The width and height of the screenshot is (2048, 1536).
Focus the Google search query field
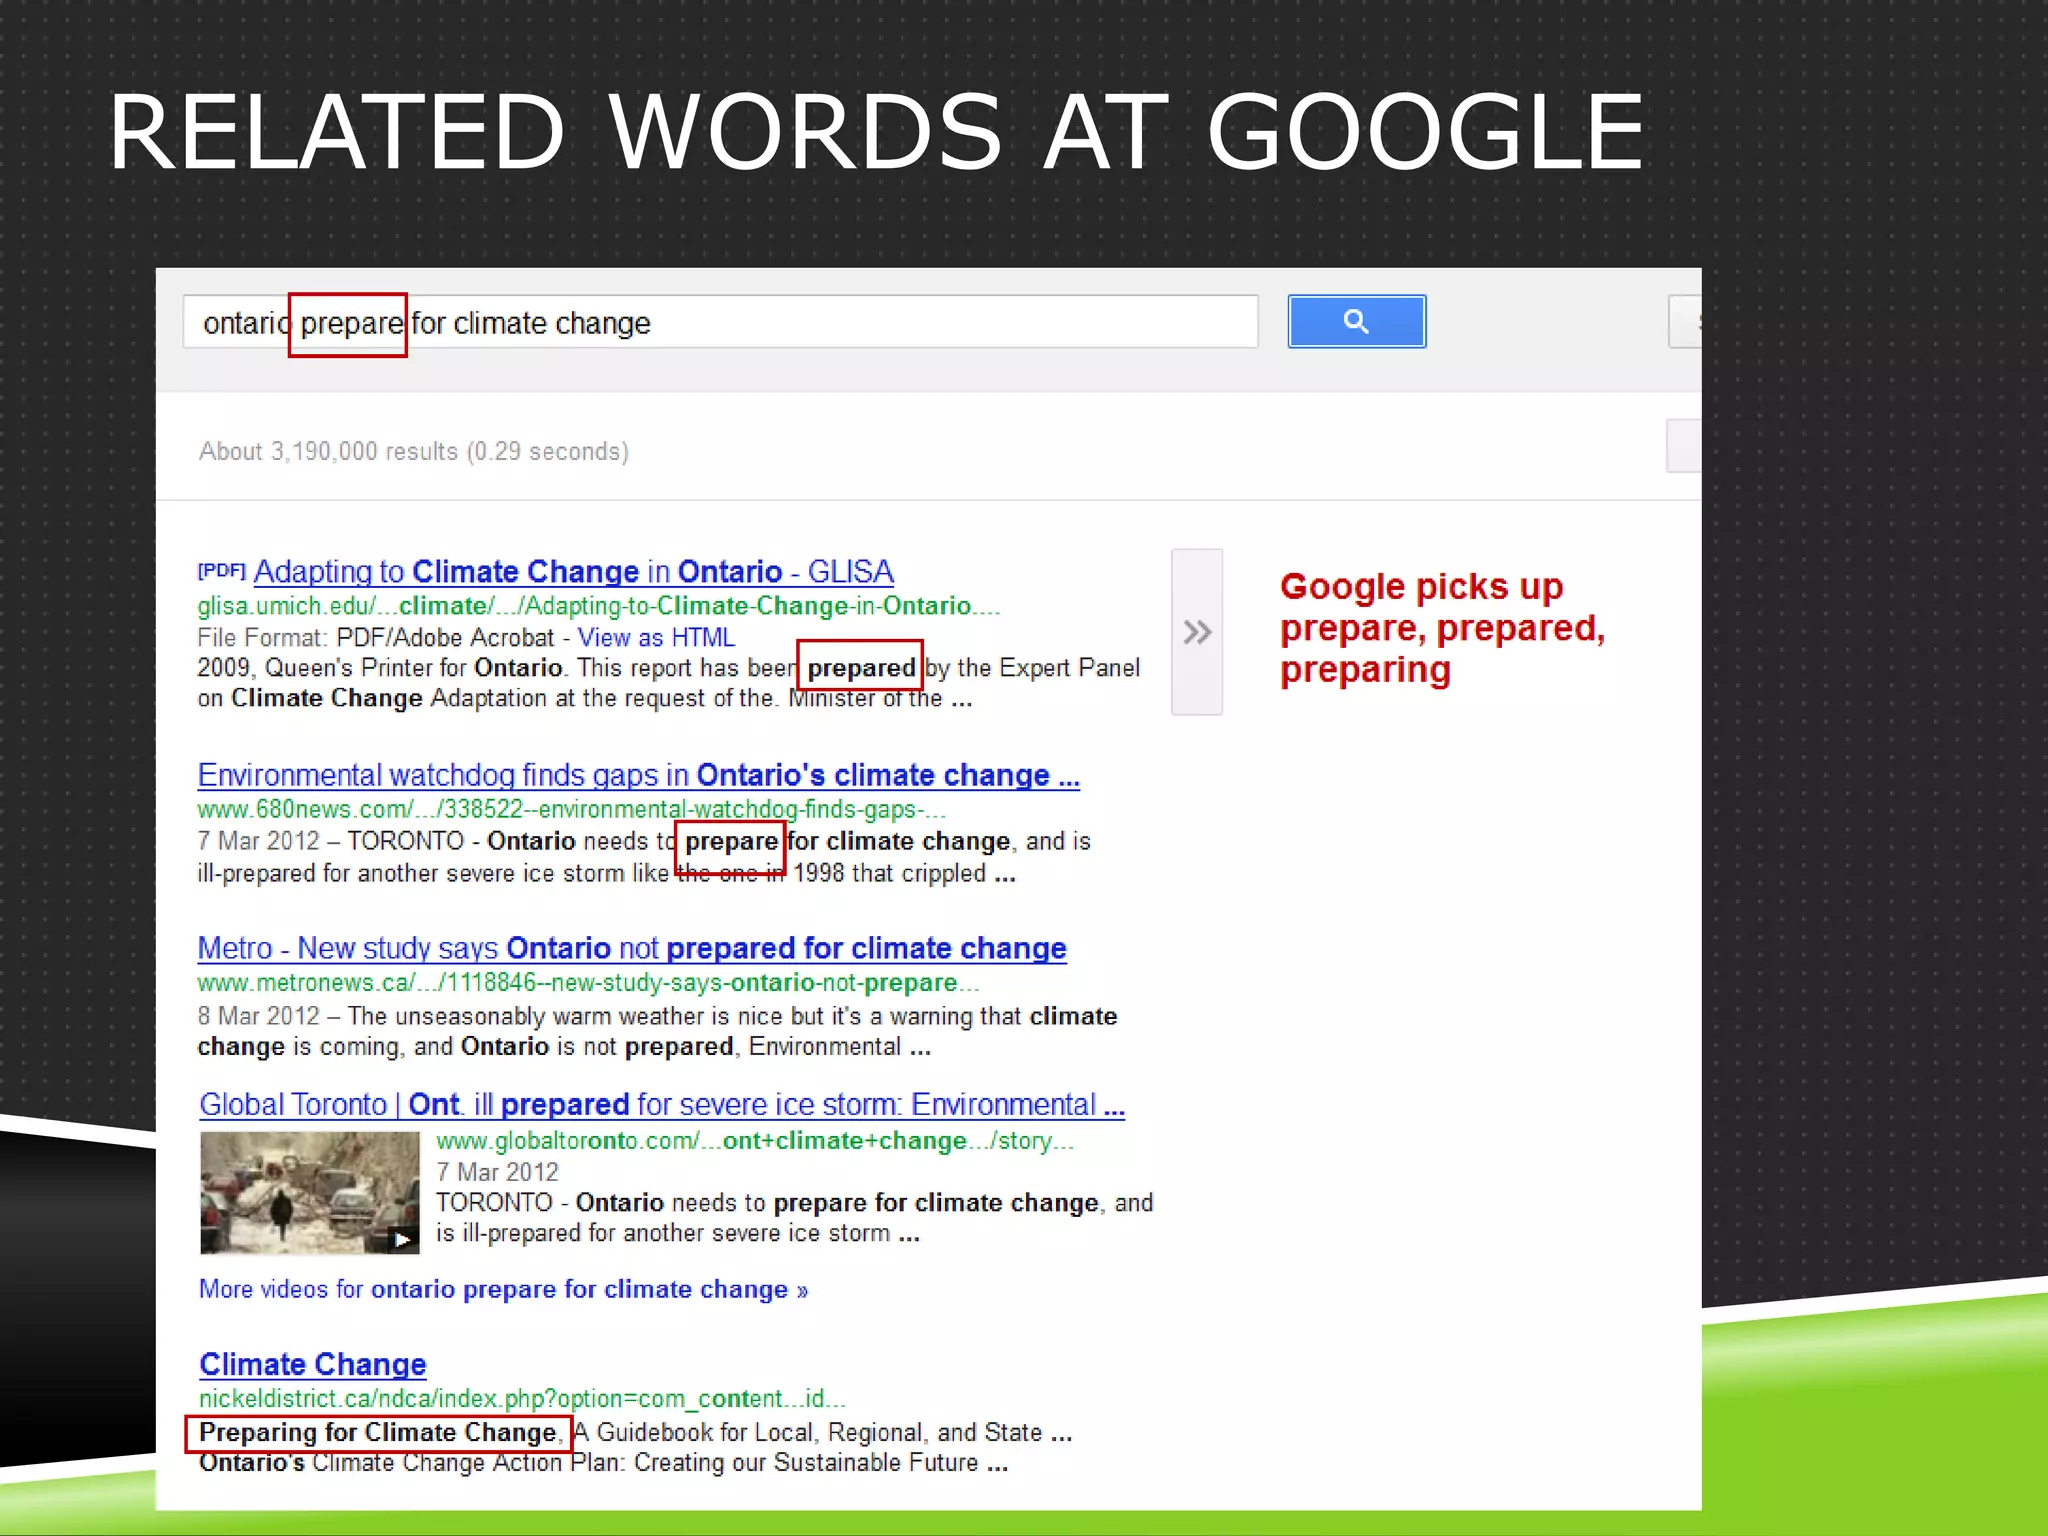point(720,322)
